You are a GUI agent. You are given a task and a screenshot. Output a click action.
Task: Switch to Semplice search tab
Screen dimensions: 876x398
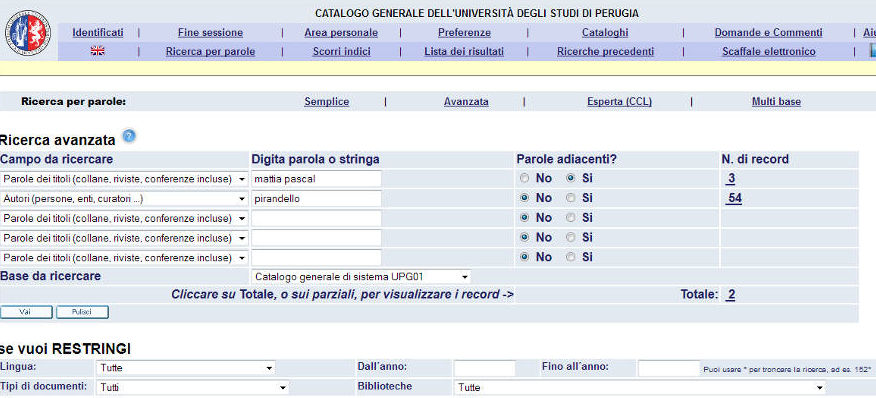tap(327, 102)
